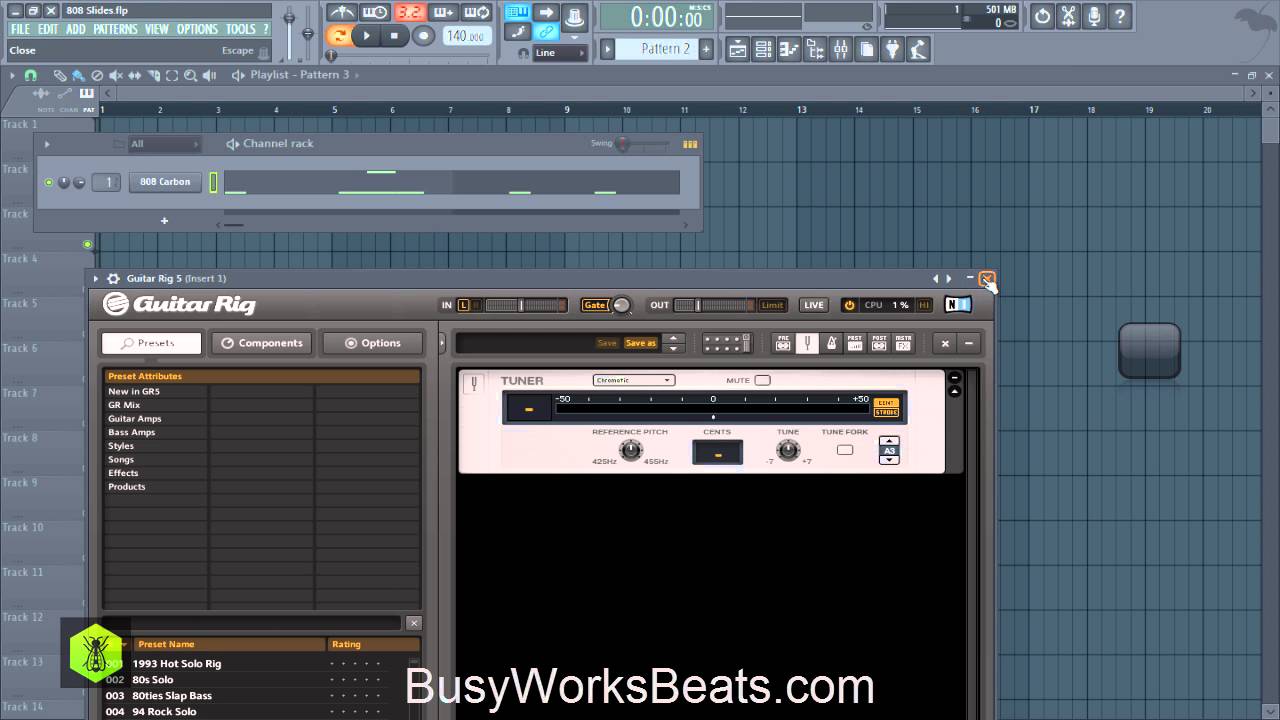
Task: Open the audio editor scissors icon
Action: click(1069, 16)
